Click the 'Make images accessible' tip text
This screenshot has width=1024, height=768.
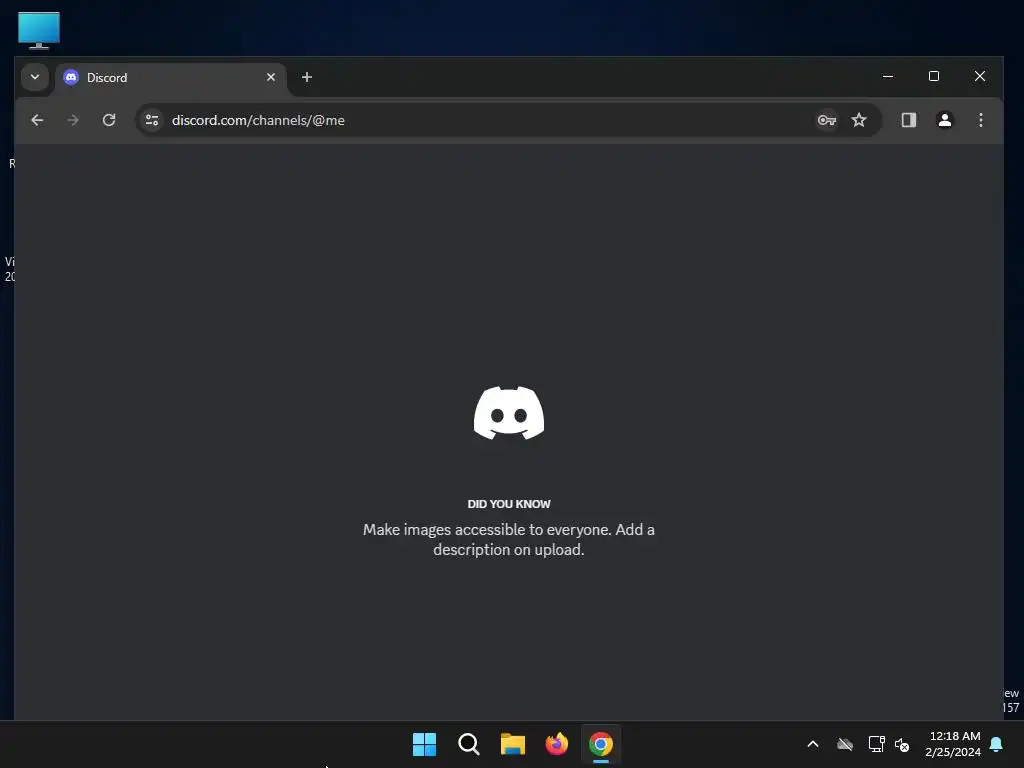[509, 539]
